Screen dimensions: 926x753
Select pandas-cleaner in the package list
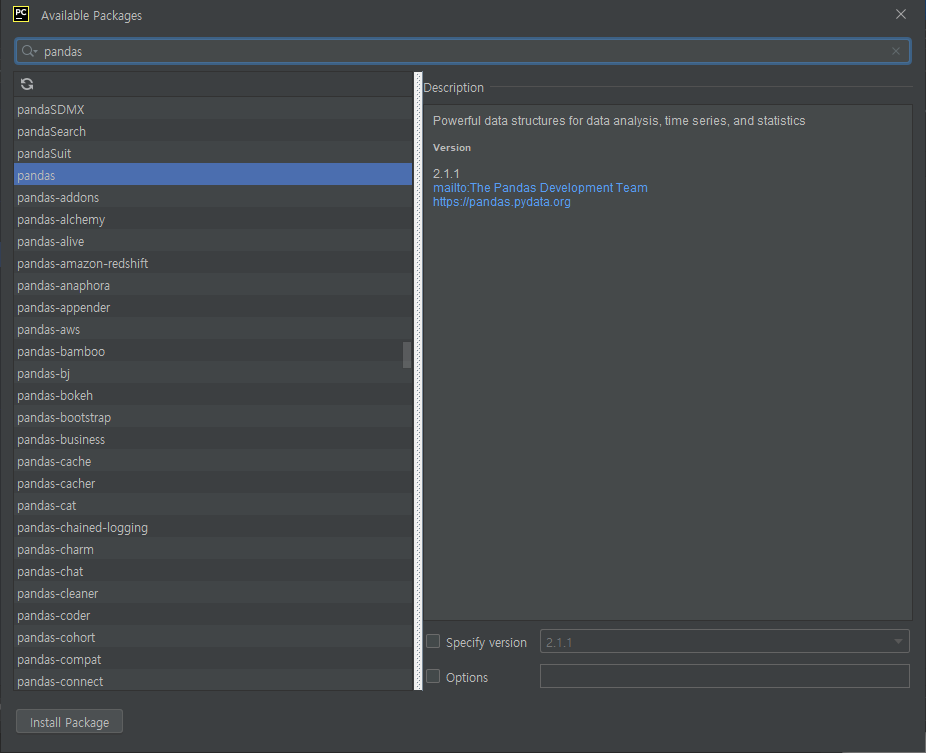tap(213, 594)
